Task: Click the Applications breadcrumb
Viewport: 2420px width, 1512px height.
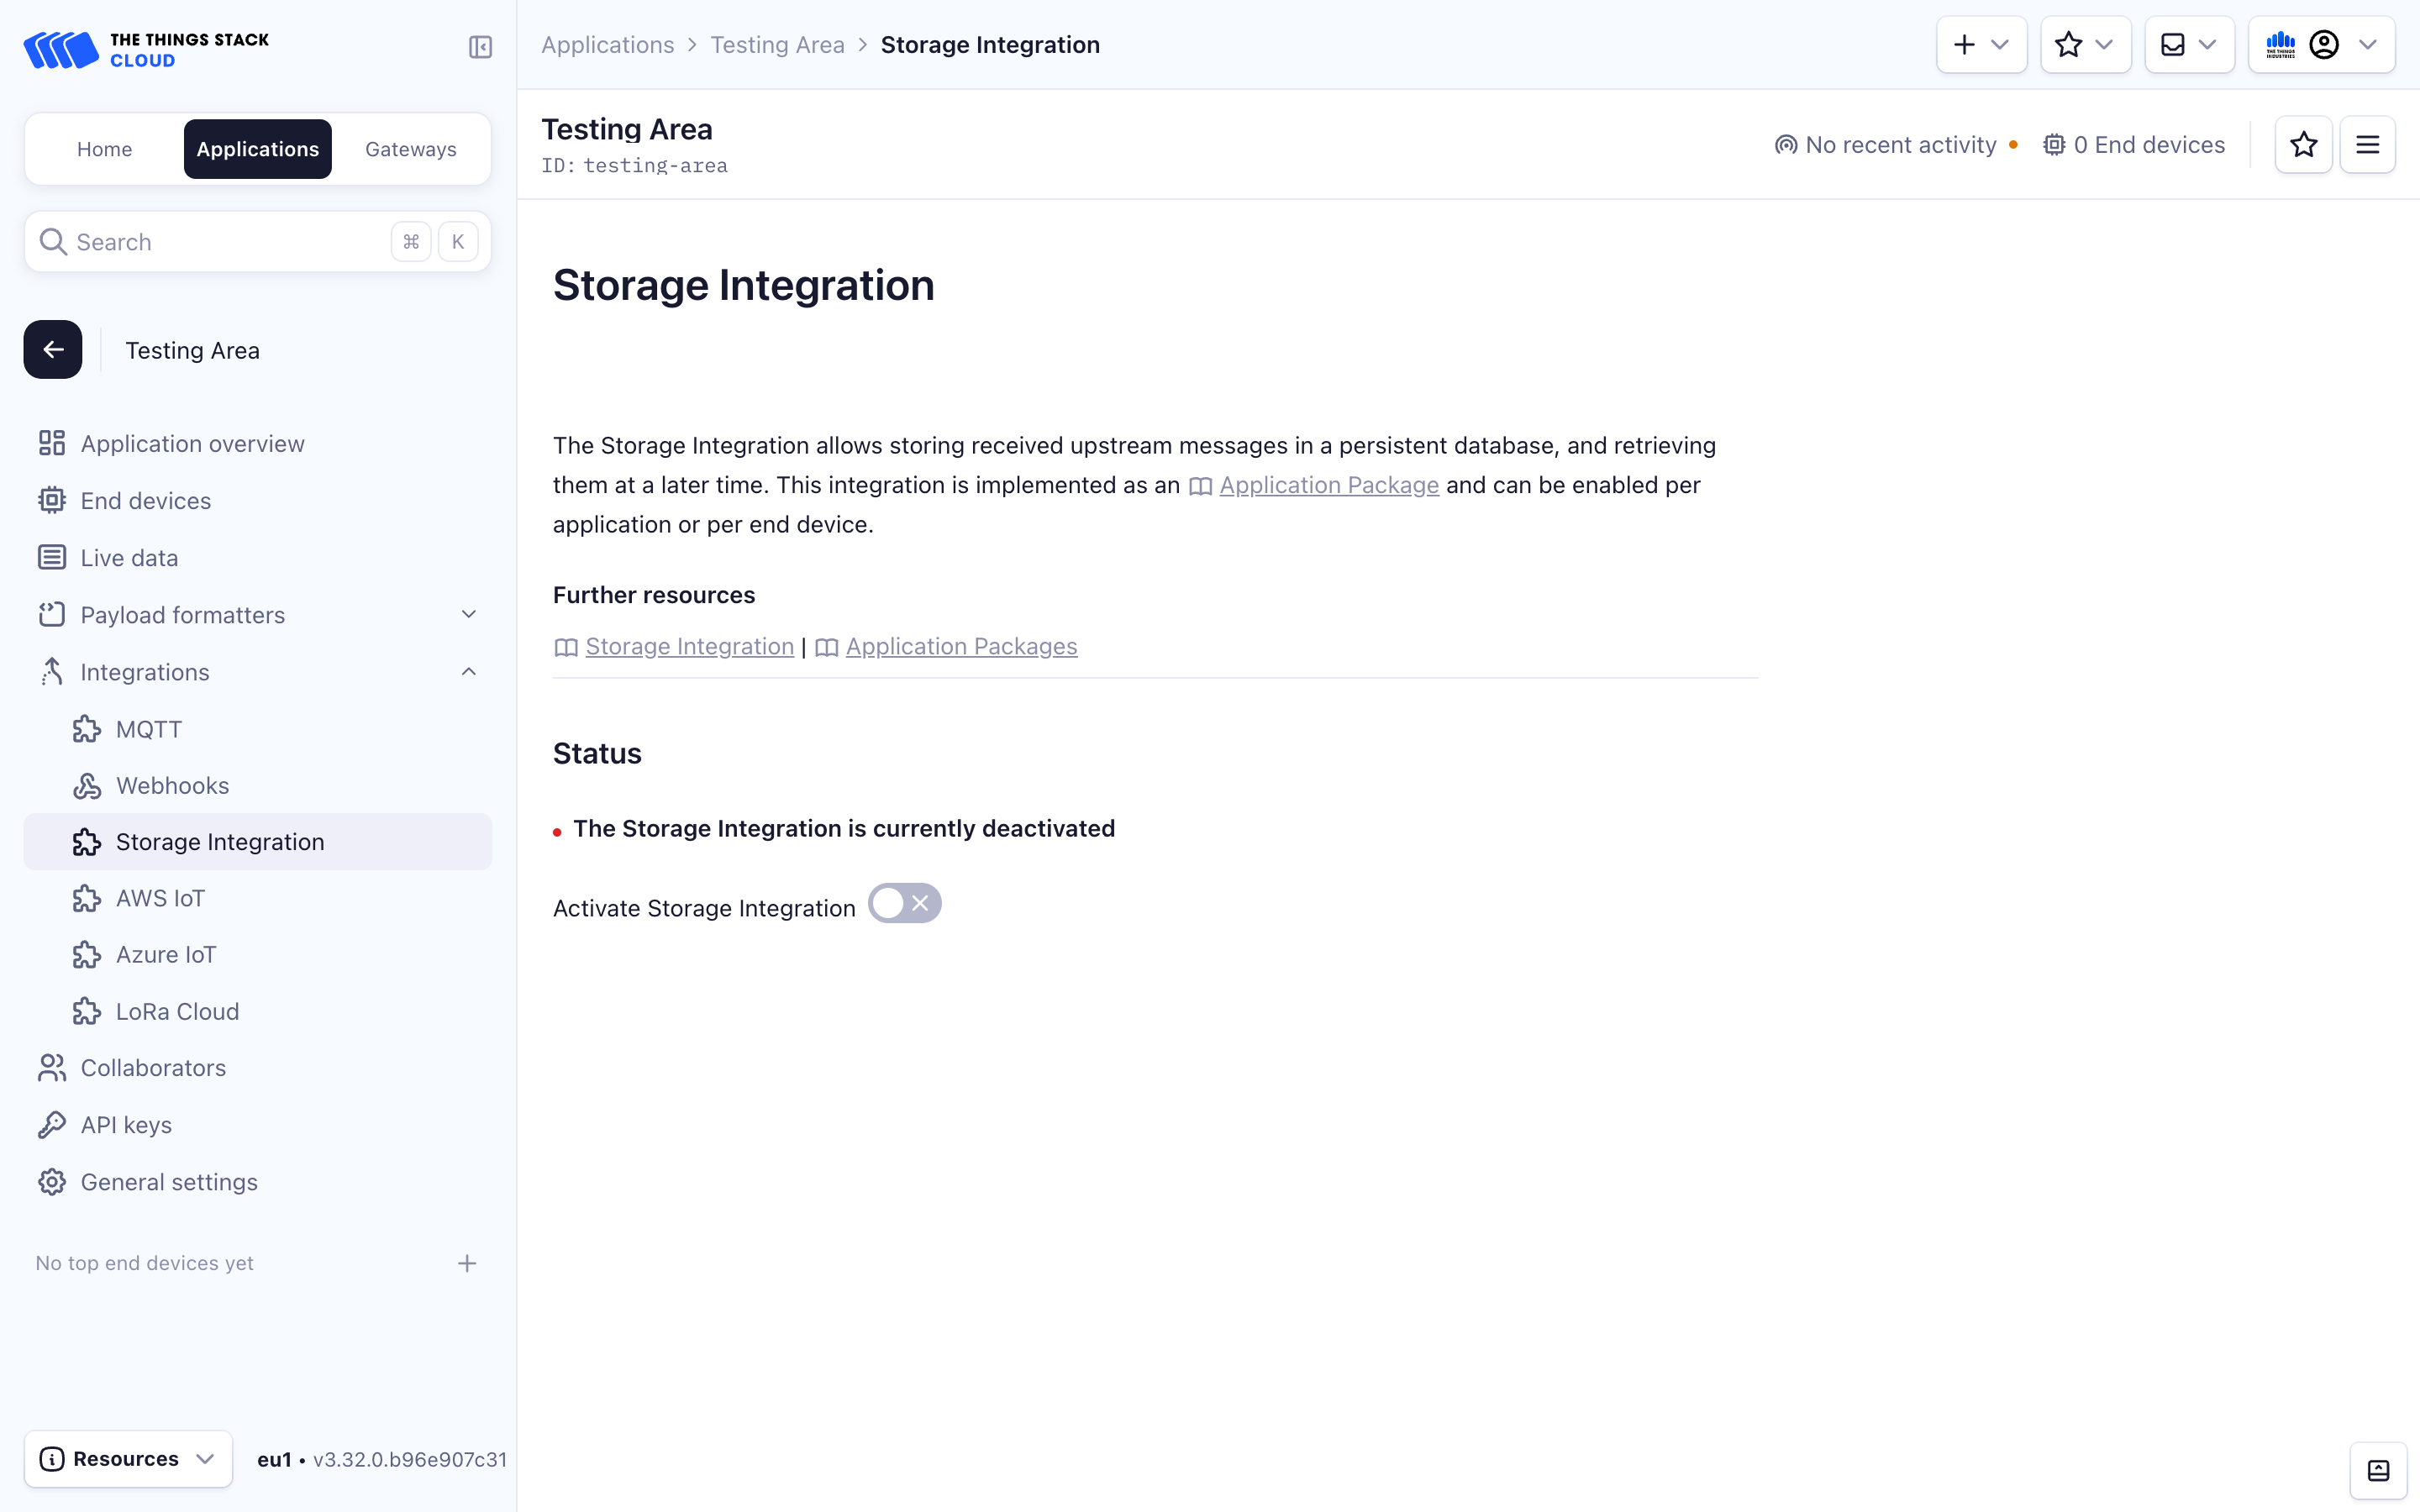Action: point(608,45)
